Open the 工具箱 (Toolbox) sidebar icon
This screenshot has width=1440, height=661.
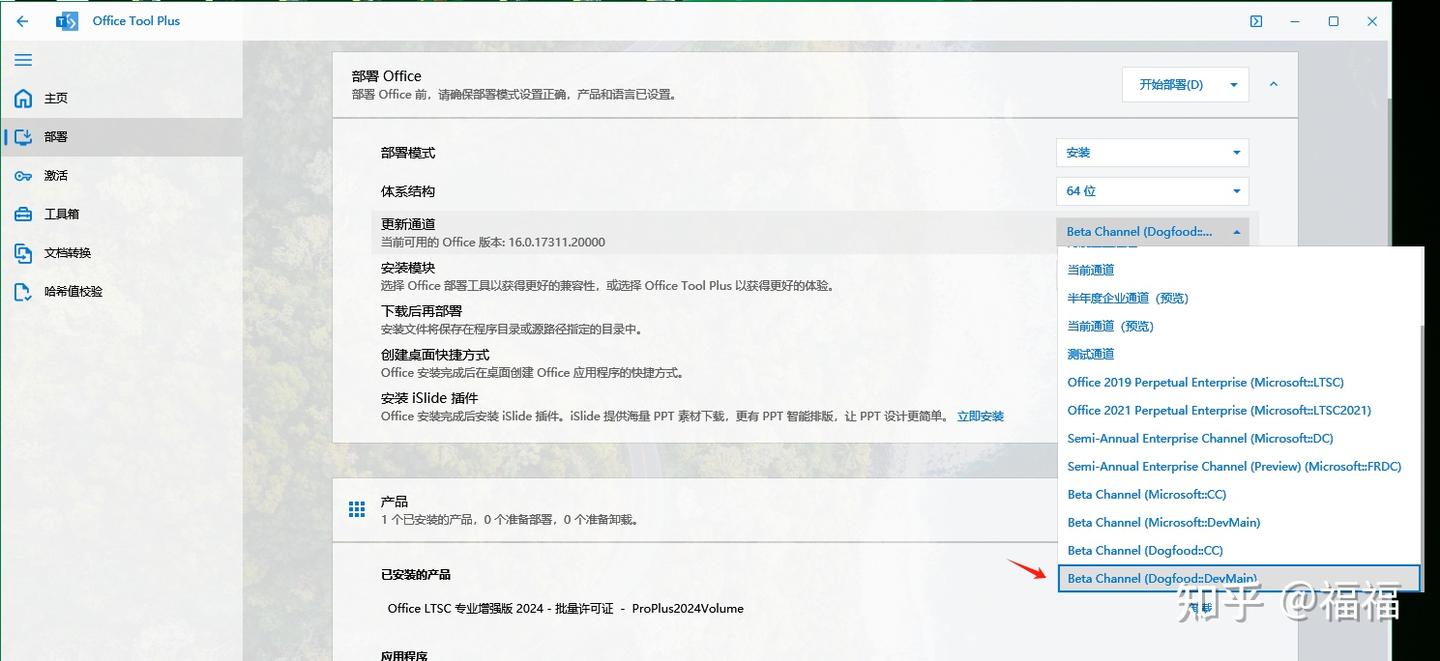[x=22, y=213]
